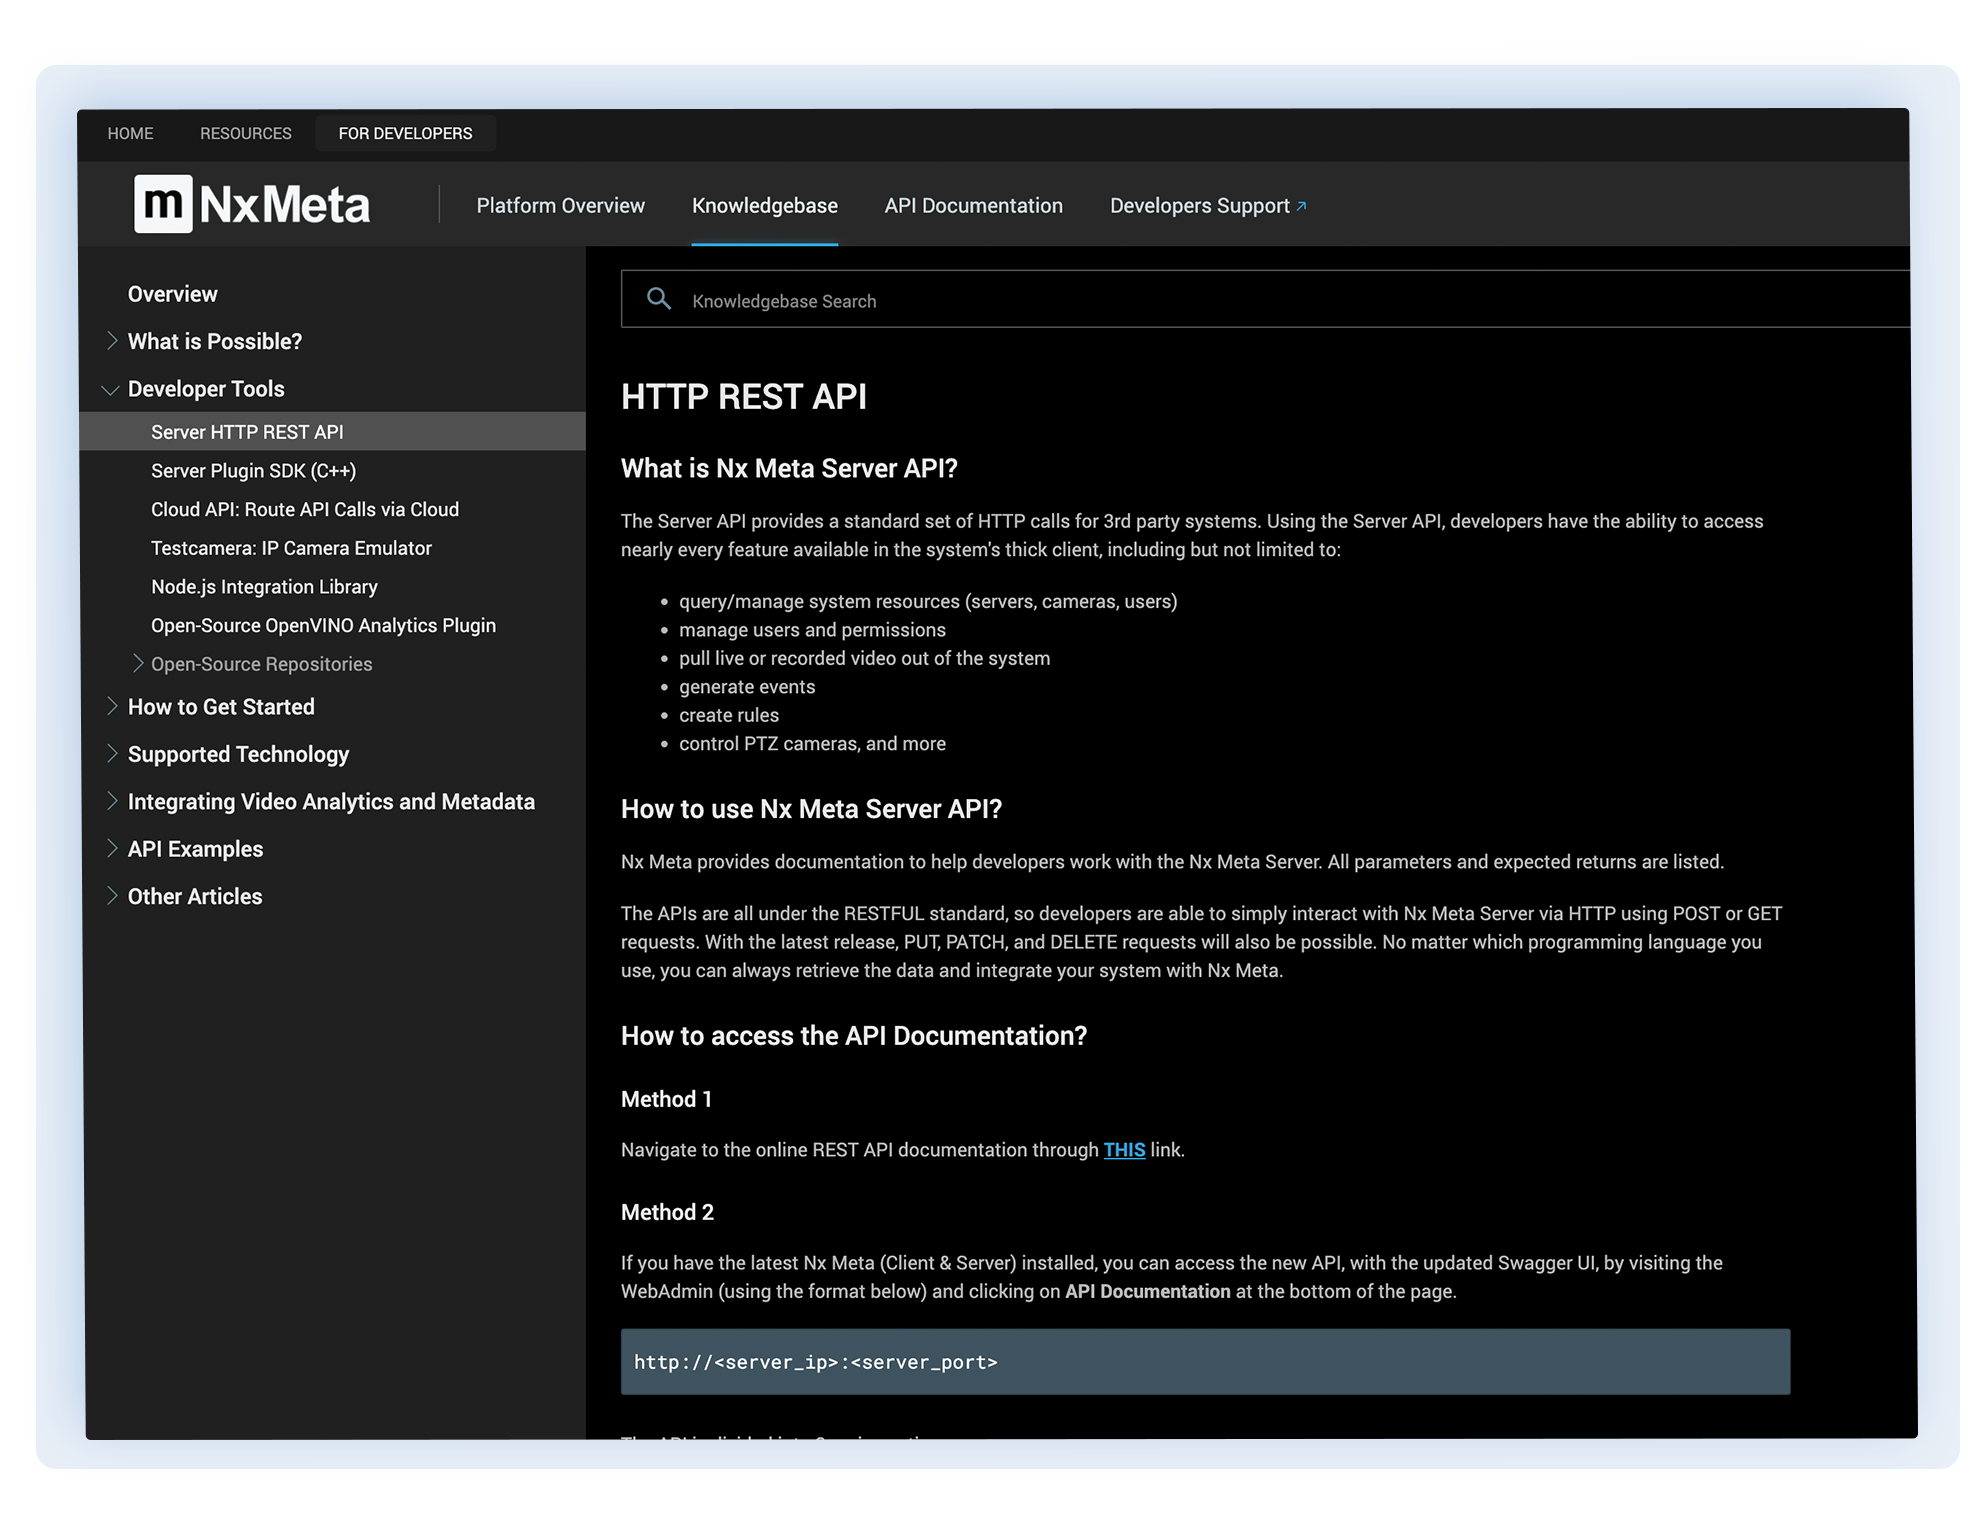
Task: Click the Server Plugin SDK (C++) item icon
Action: coord(254,471)
